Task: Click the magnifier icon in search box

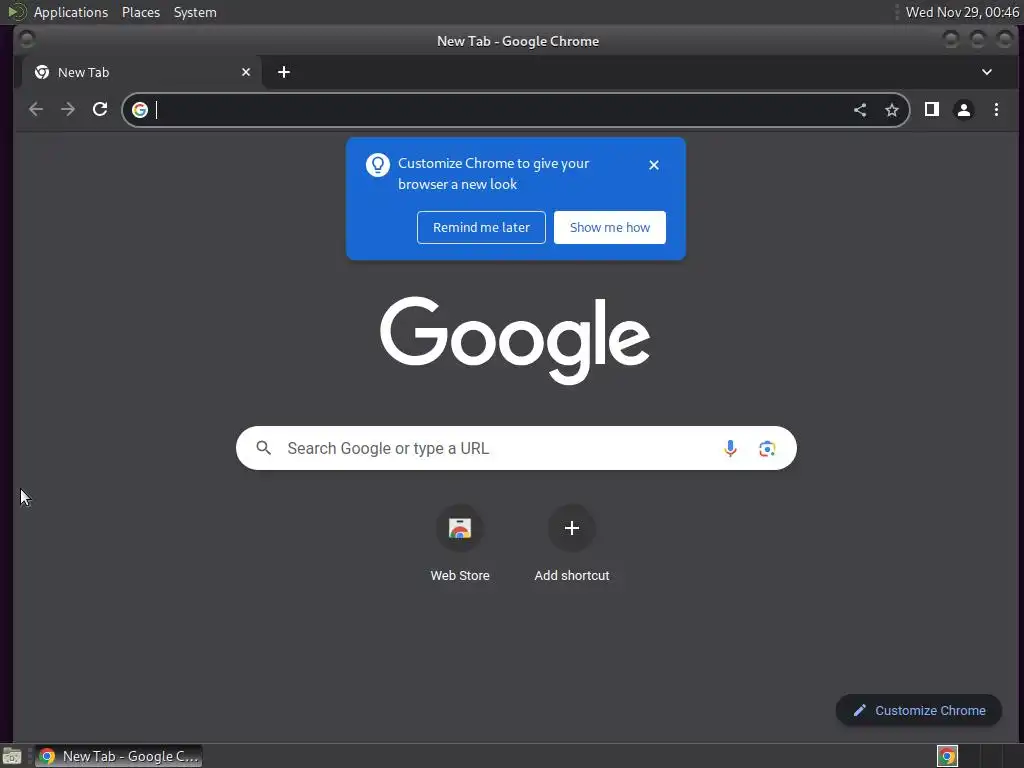Action: click(x=264, y=448)
